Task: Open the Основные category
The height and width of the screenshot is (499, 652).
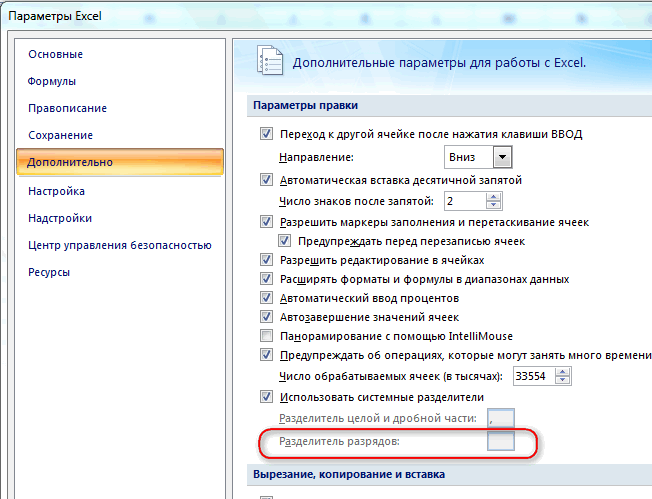Action: point(55,54)
